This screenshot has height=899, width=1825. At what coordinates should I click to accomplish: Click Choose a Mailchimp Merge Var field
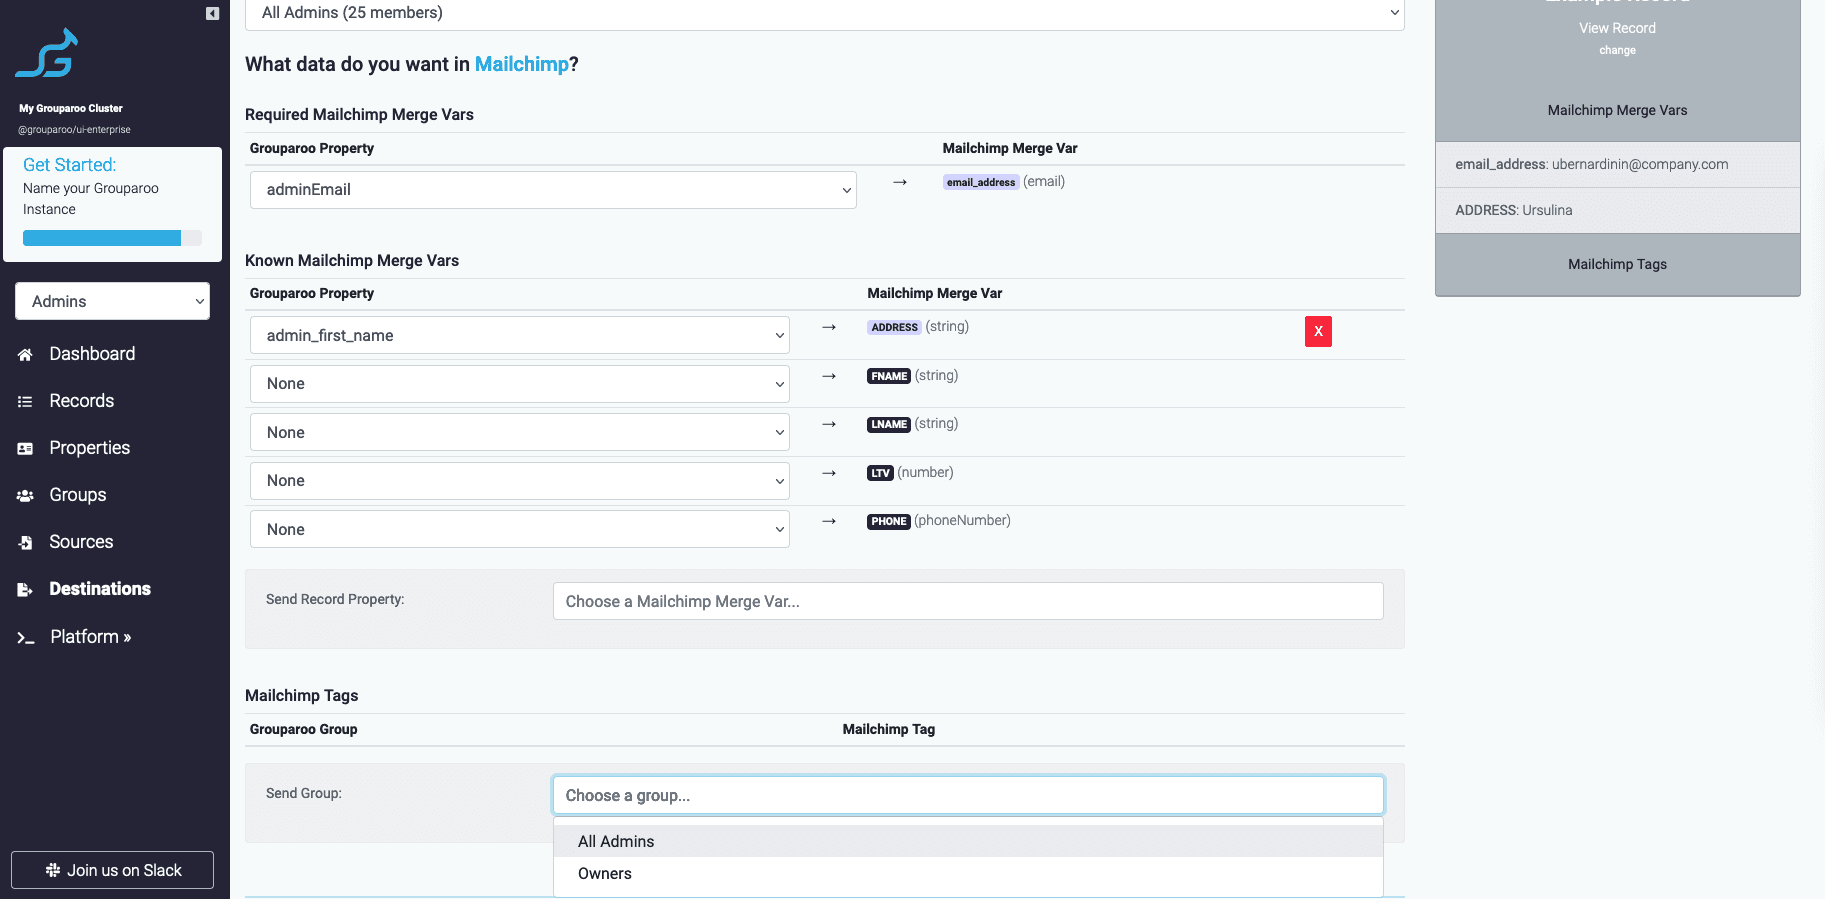tap(968, 601)
